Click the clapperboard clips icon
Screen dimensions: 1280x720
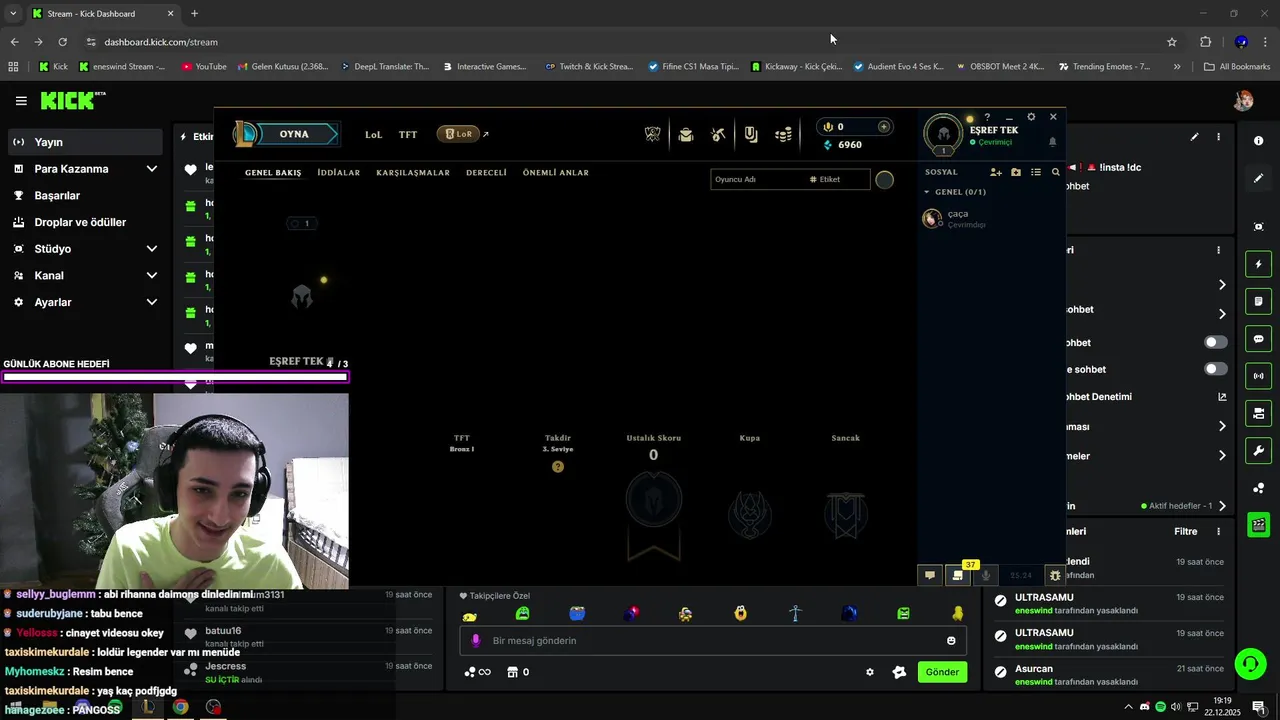(x=1258, y=524)
